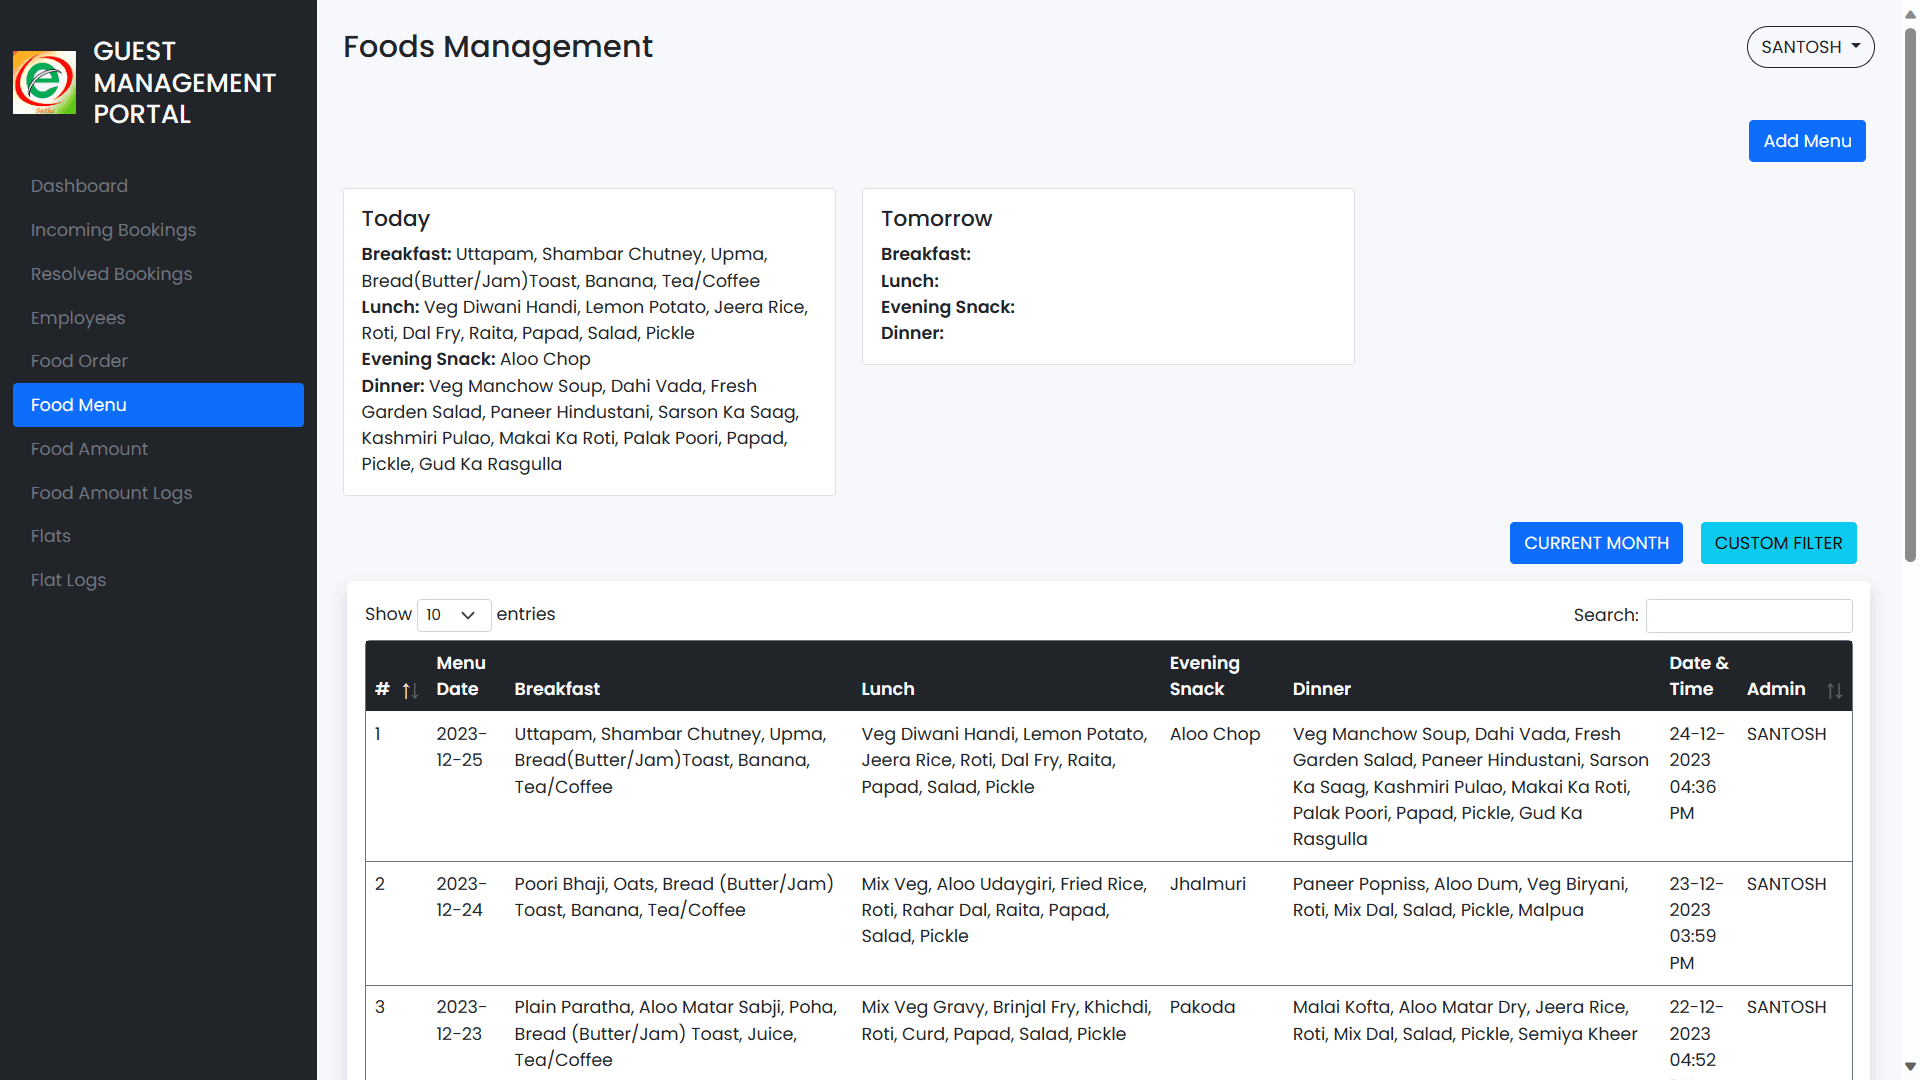
Task: Select Food Order in the sidebar
Action: [79, 361]
